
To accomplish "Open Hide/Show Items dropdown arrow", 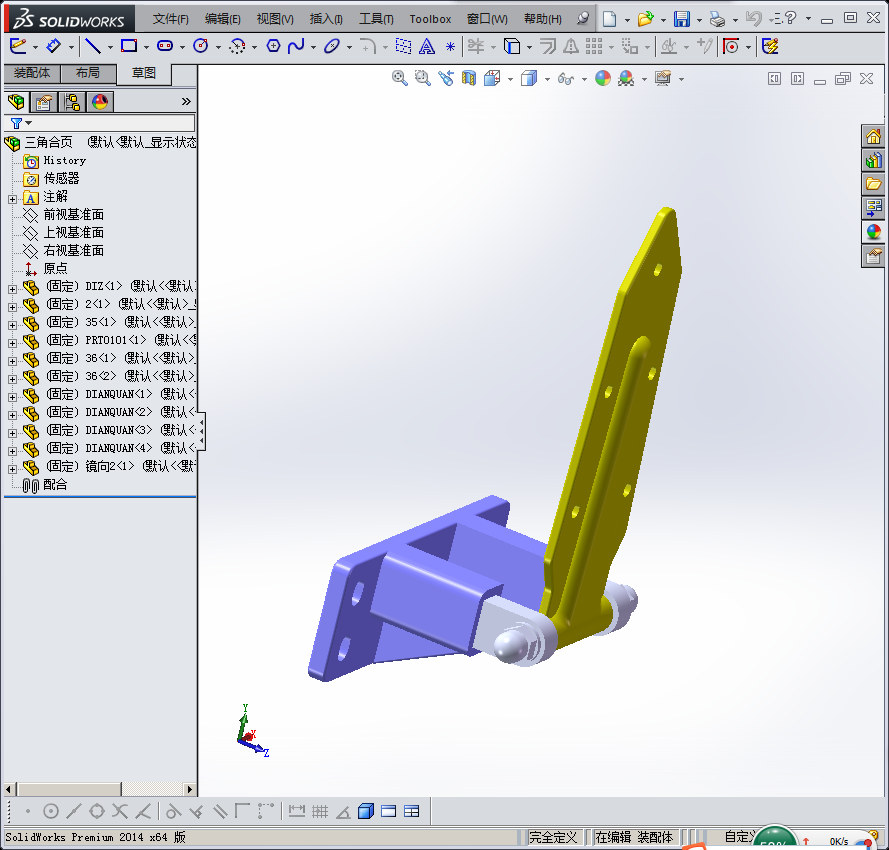I will pos(583,79).
